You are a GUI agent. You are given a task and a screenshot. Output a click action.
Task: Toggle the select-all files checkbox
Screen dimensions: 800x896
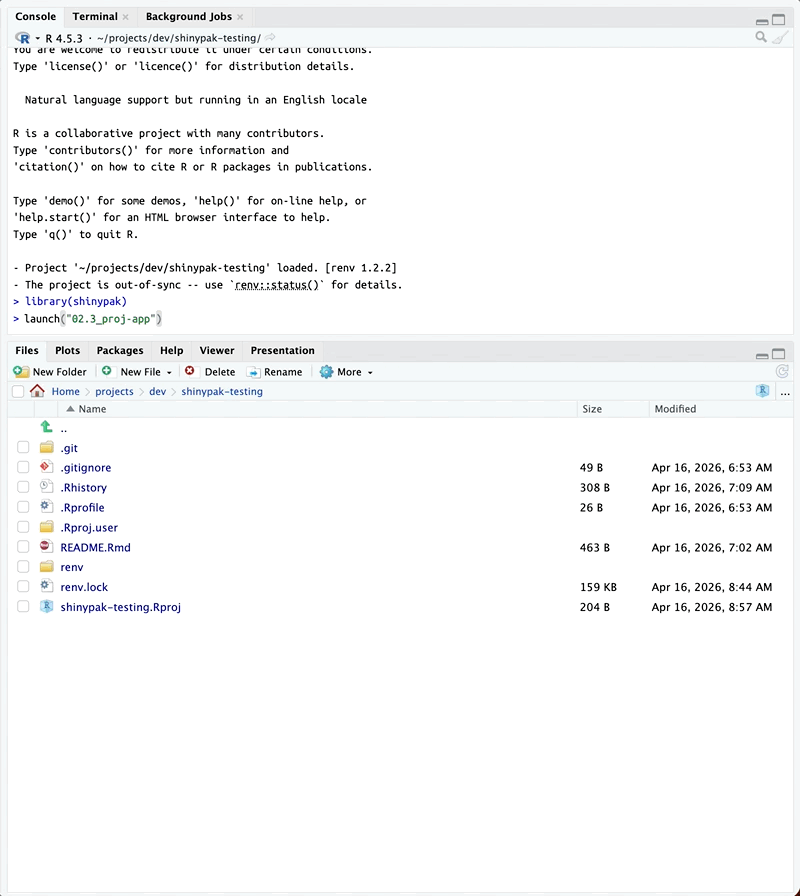pos(18,391)
